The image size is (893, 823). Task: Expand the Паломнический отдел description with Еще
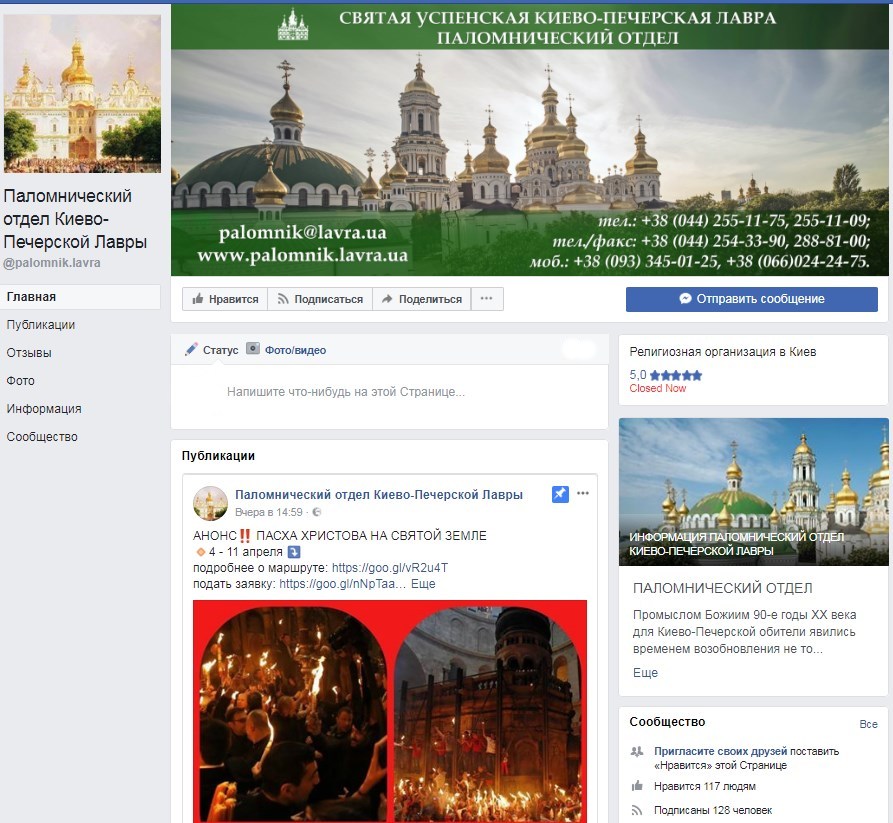645,673
